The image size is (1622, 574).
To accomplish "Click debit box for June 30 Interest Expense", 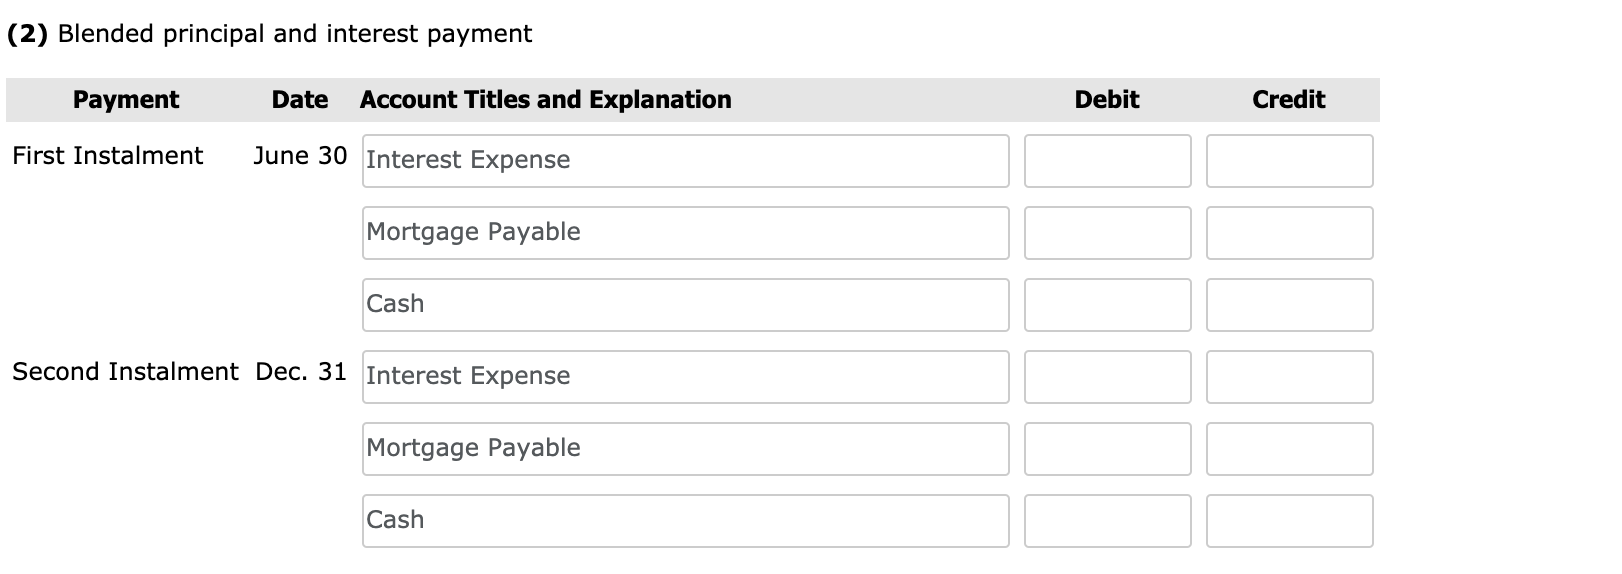I will coord(1107,161).
